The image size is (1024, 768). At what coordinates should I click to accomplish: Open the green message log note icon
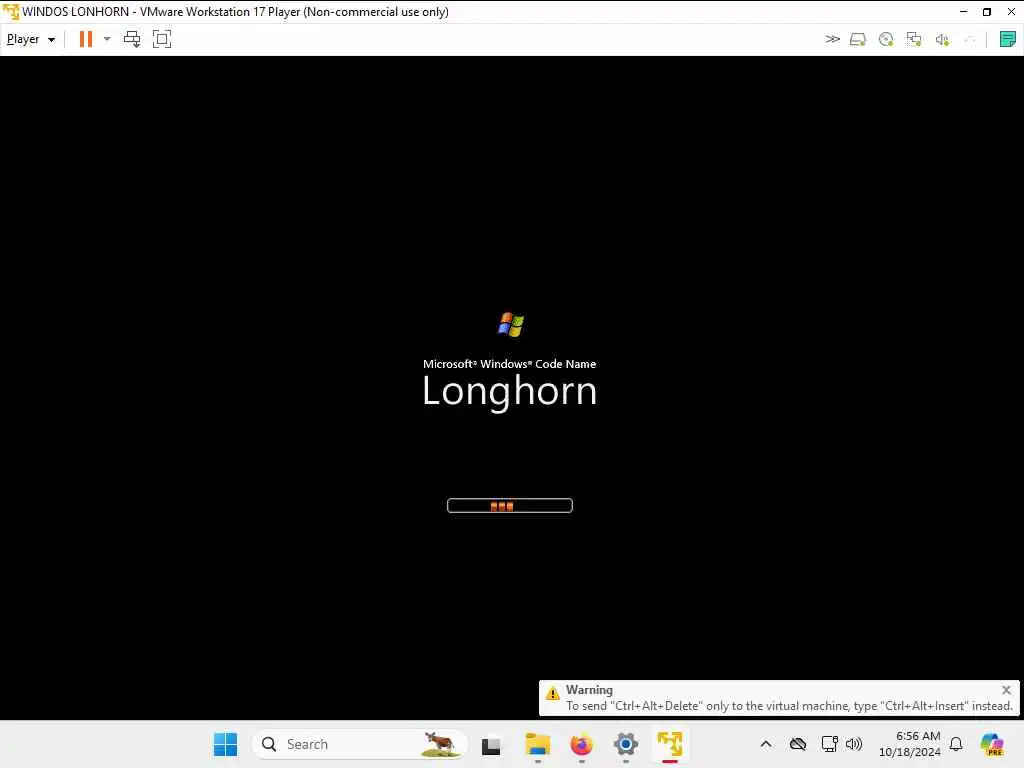(1007, 39)
